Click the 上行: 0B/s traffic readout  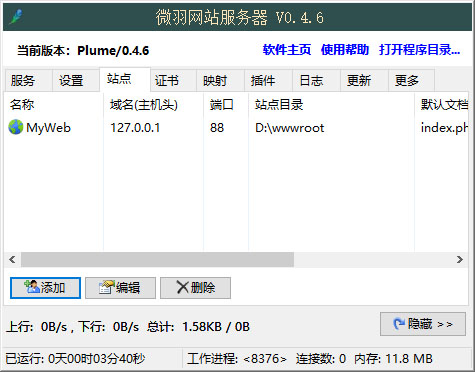click(37, 327)
